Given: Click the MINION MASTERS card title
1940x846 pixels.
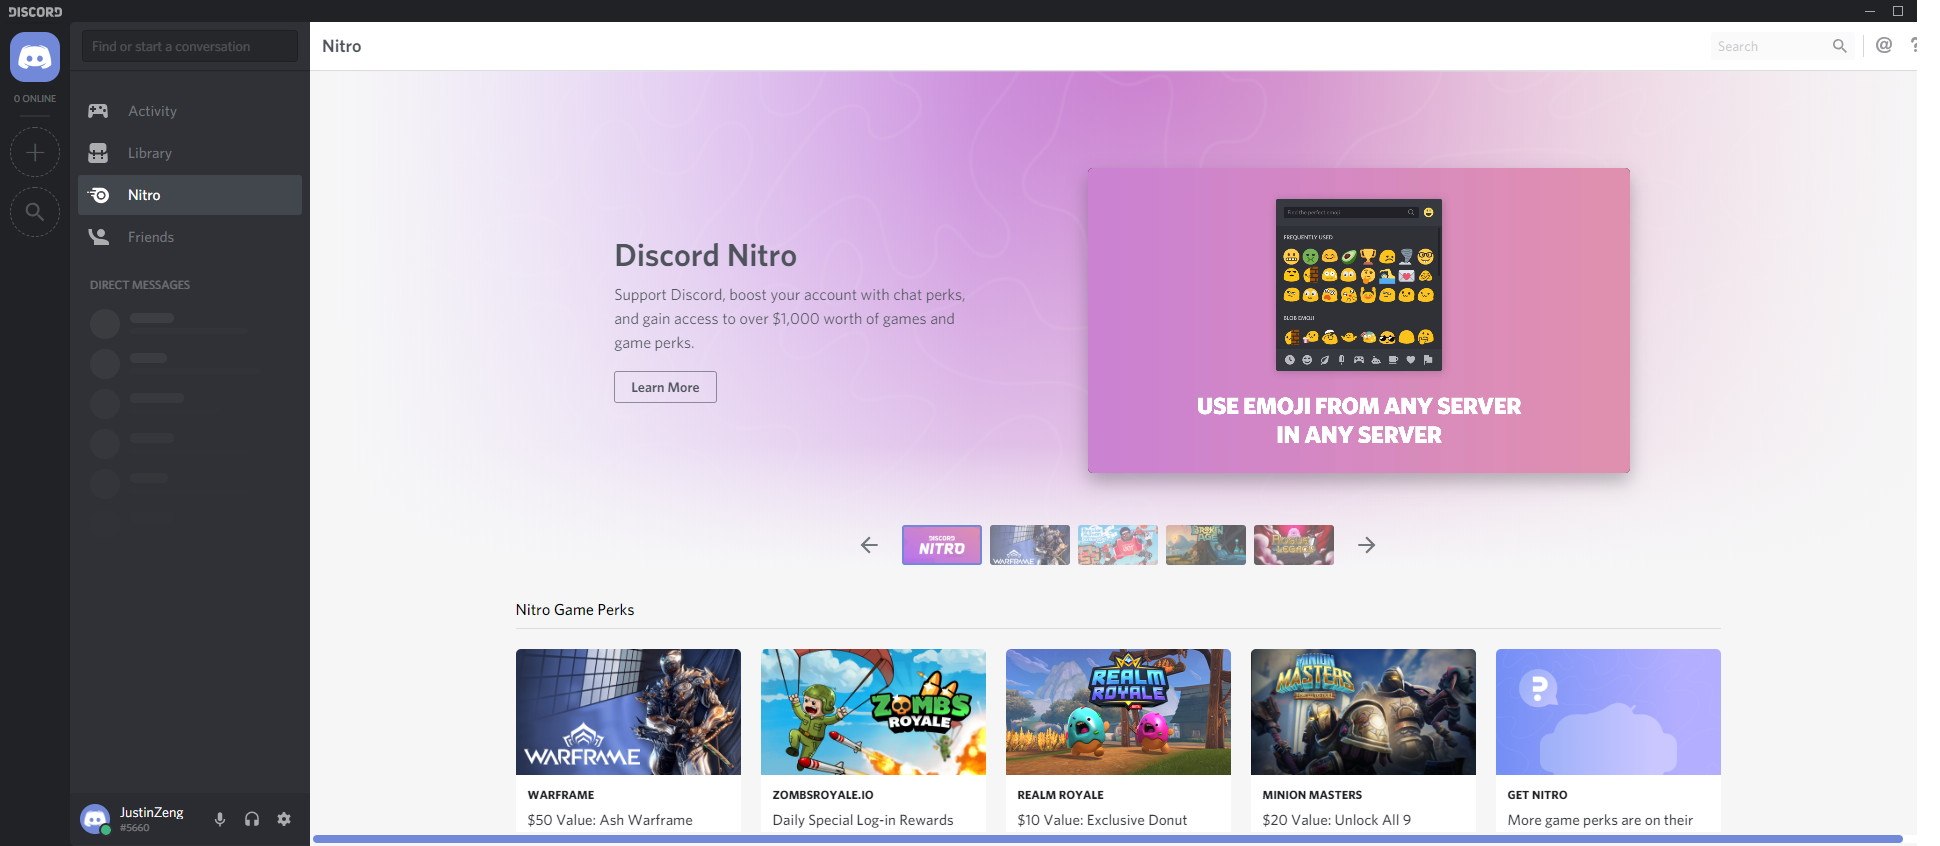Looking at the screenshot, I should point(1312,795).
